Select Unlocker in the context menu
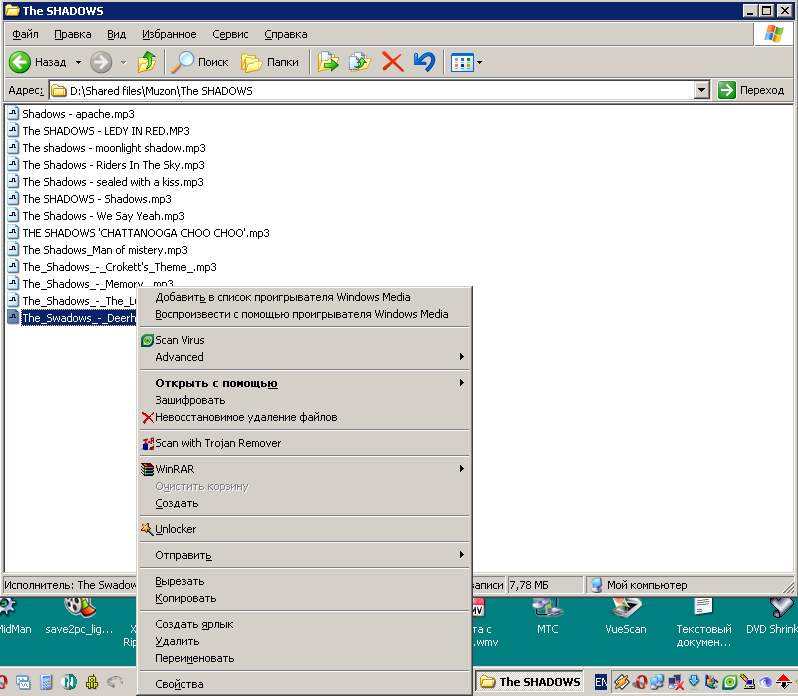798x696 pixels. (x=175, y=529)
